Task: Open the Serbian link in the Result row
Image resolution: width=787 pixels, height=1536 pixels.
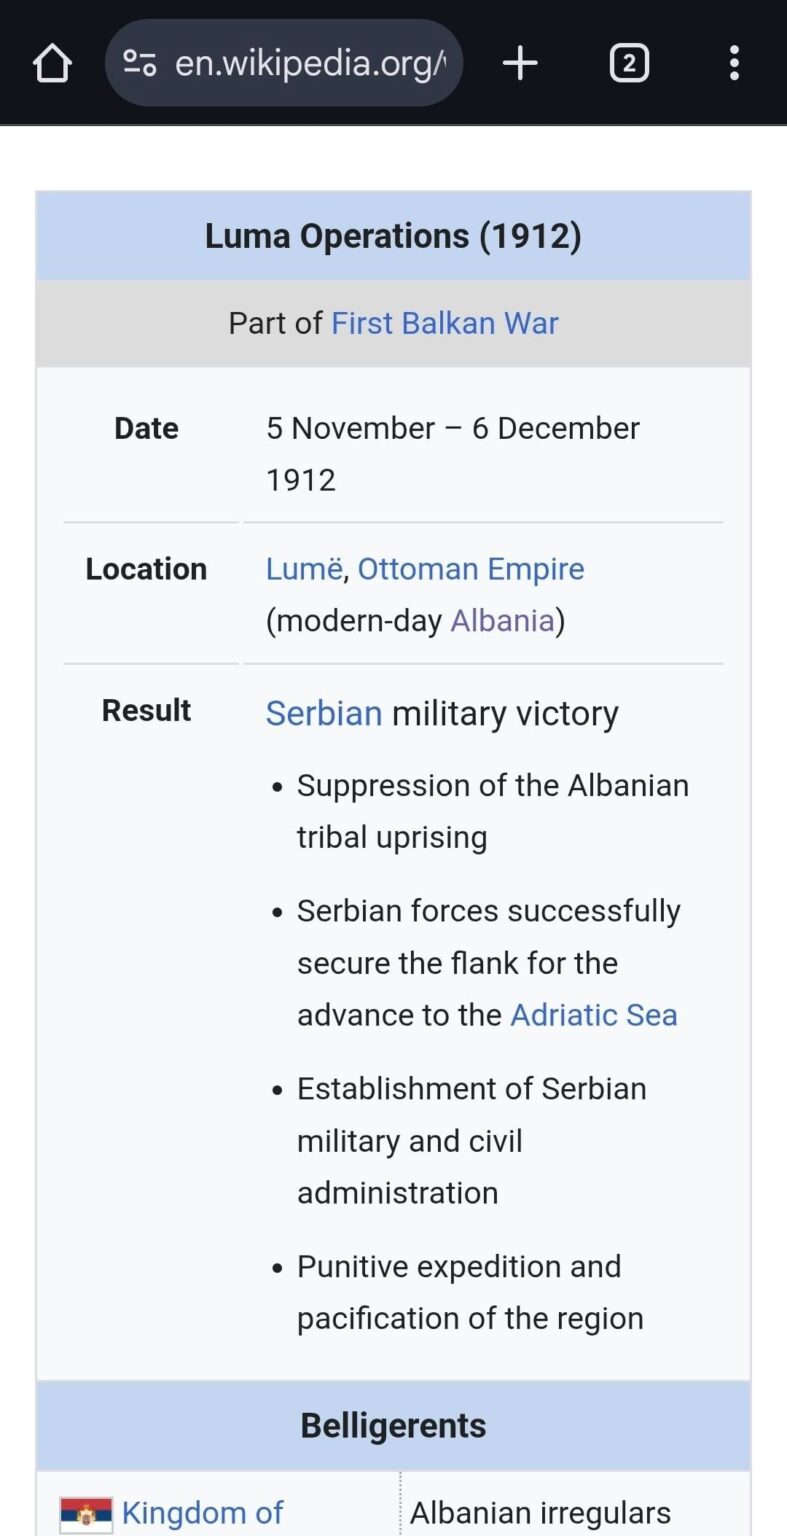Action: [x=323, y=713]
